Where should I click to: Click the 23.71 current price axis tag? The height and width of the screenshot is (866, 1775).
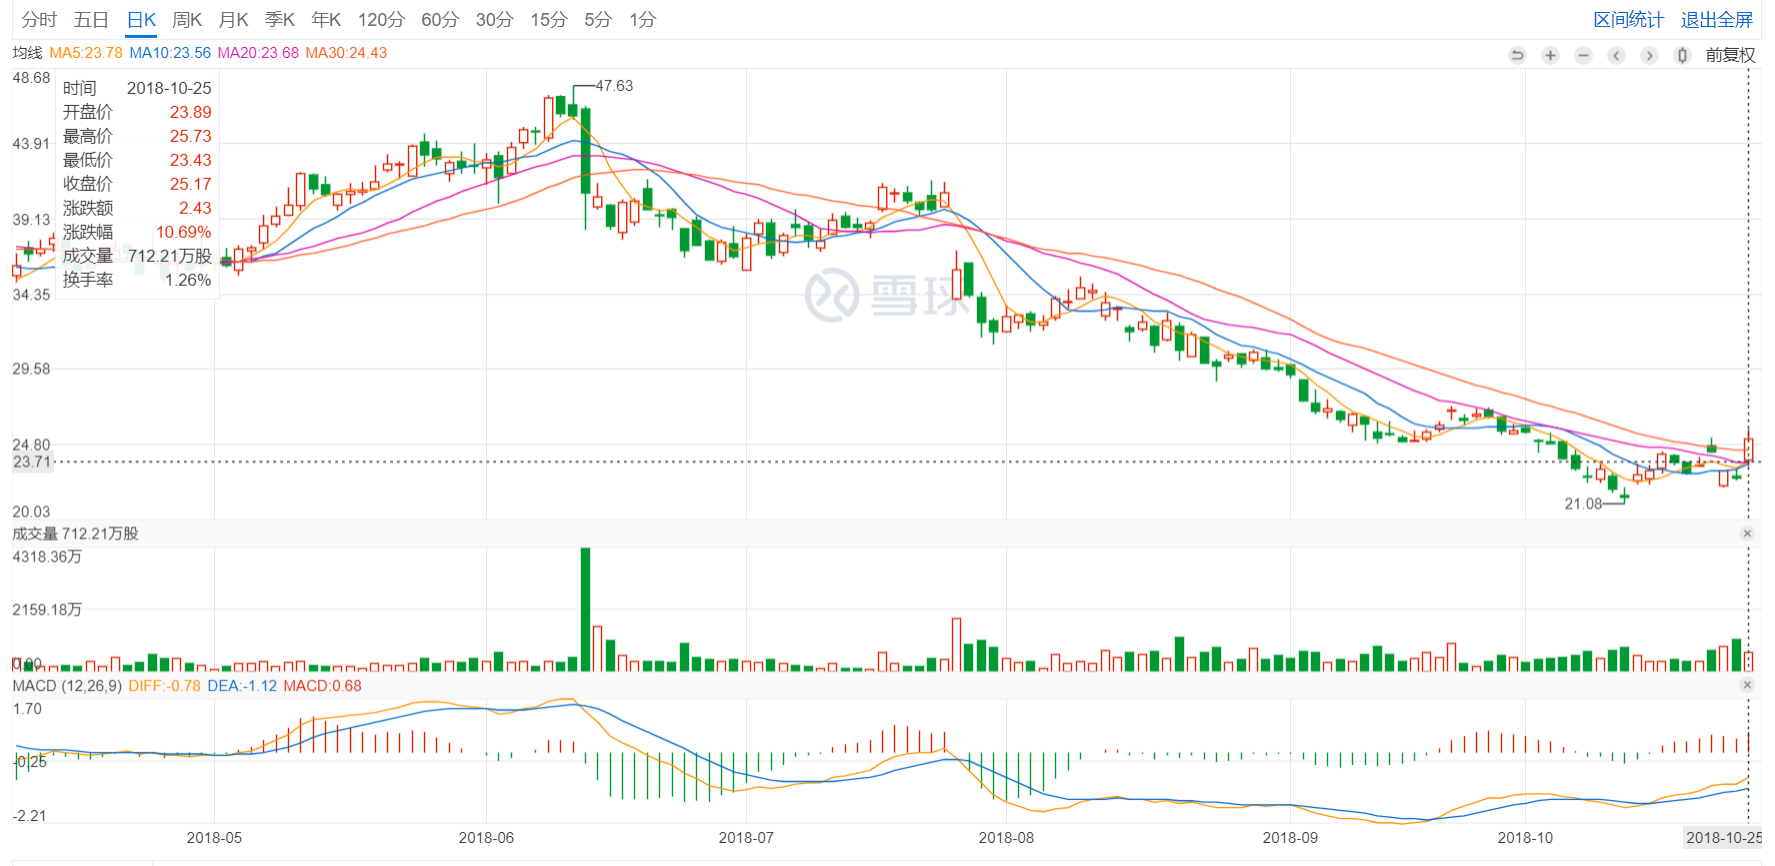click(31, 462)
